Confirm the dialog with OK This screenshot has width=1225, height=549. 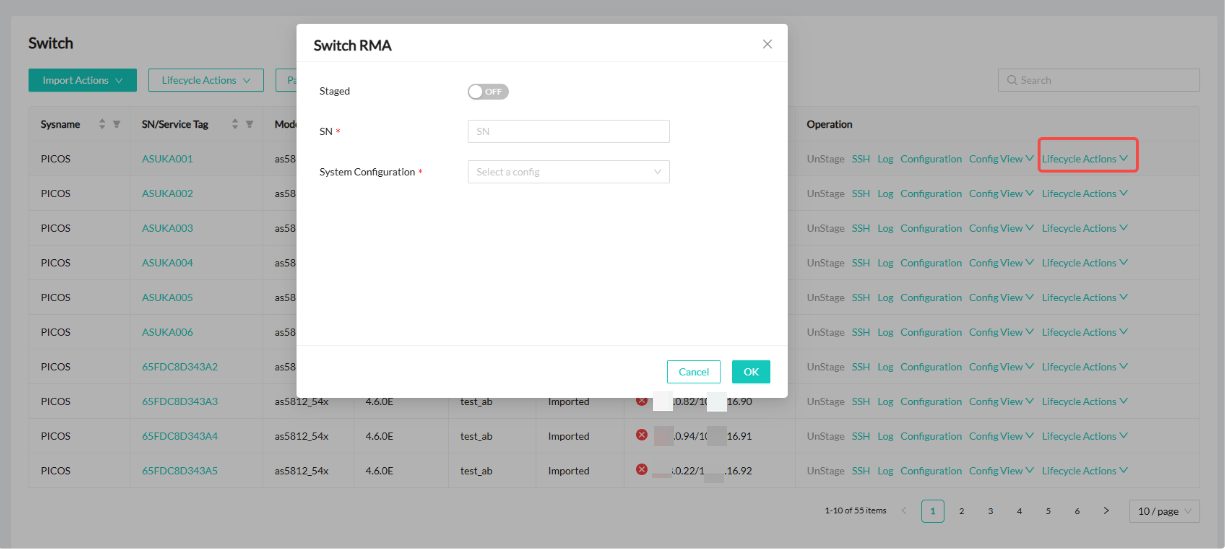tap(750, 372)
